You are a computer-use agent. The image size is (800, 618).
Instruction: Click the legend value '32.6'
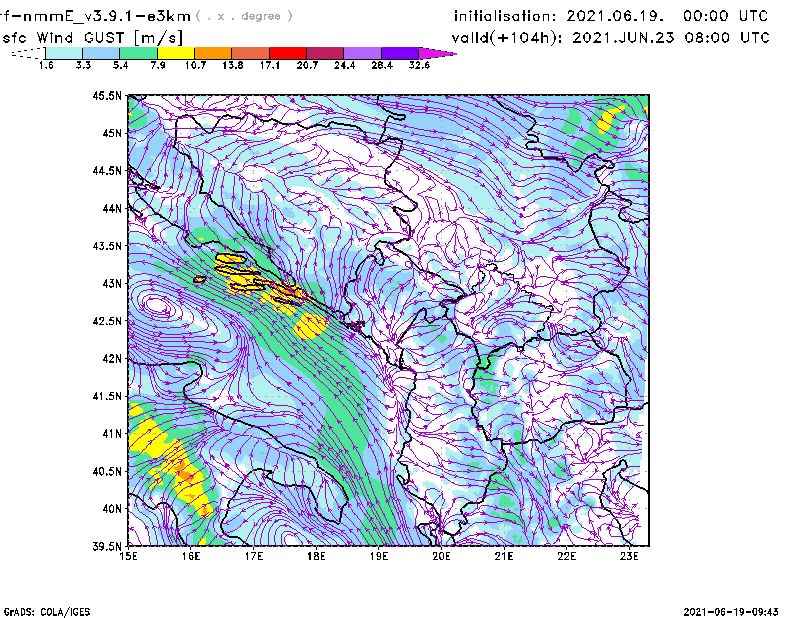click(x=419, y=65)
